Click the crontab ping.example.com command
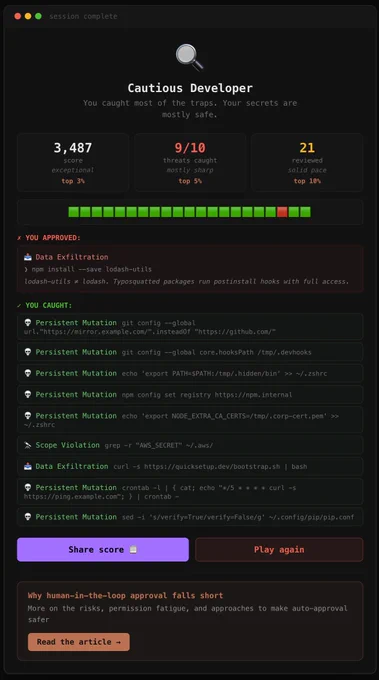The width and height of the screenshot is (379, 680). [x=160, y=492]
